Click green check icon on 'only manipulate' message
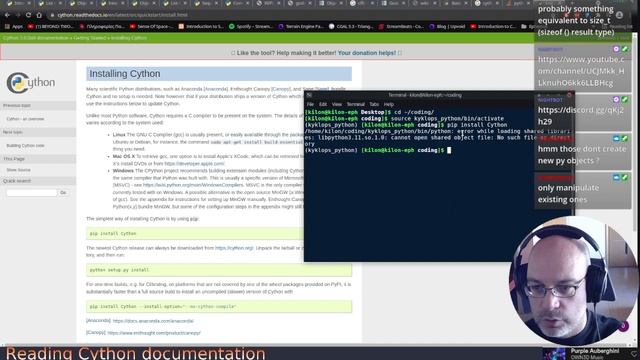The width and height of the screenshot is (640, 360). tap(624, 178)
